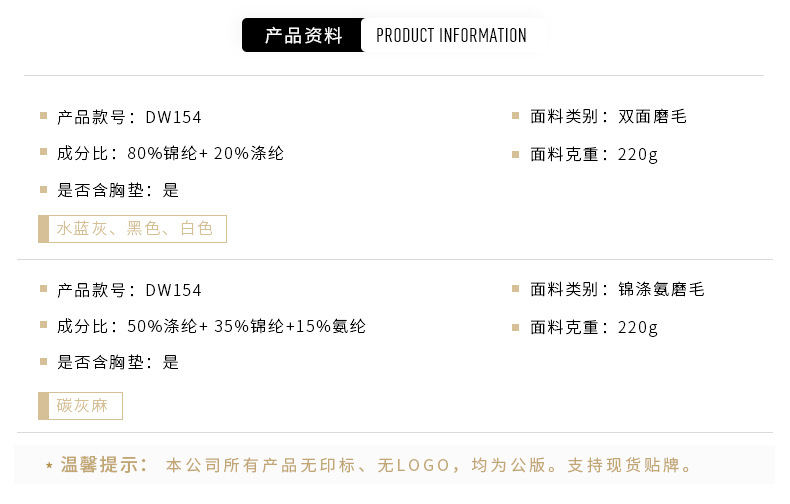Select the 产品资料 black tab
Image resolution: width=790 pixels, height=504 pixels.
[x=302, y=36]
